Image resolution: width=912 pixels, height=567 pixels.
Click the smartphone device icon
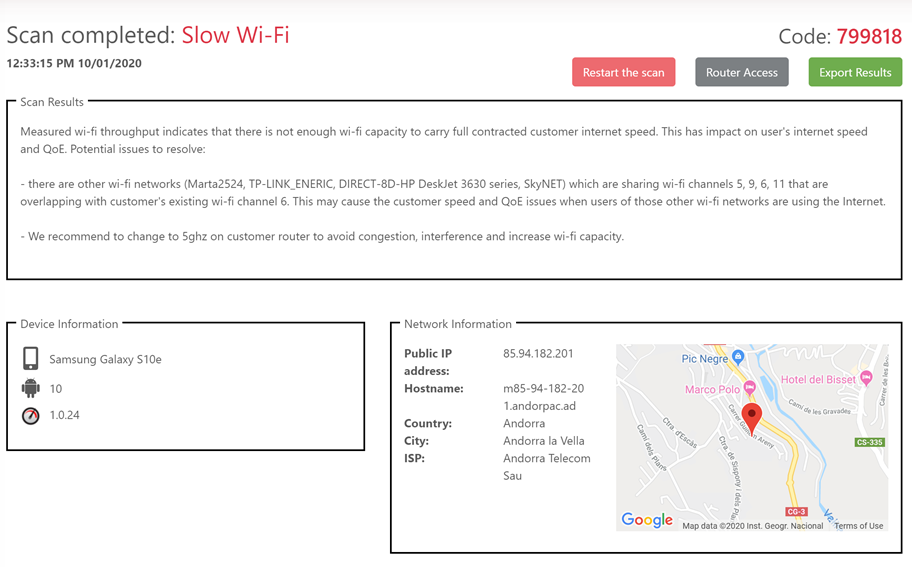(31, 359)
